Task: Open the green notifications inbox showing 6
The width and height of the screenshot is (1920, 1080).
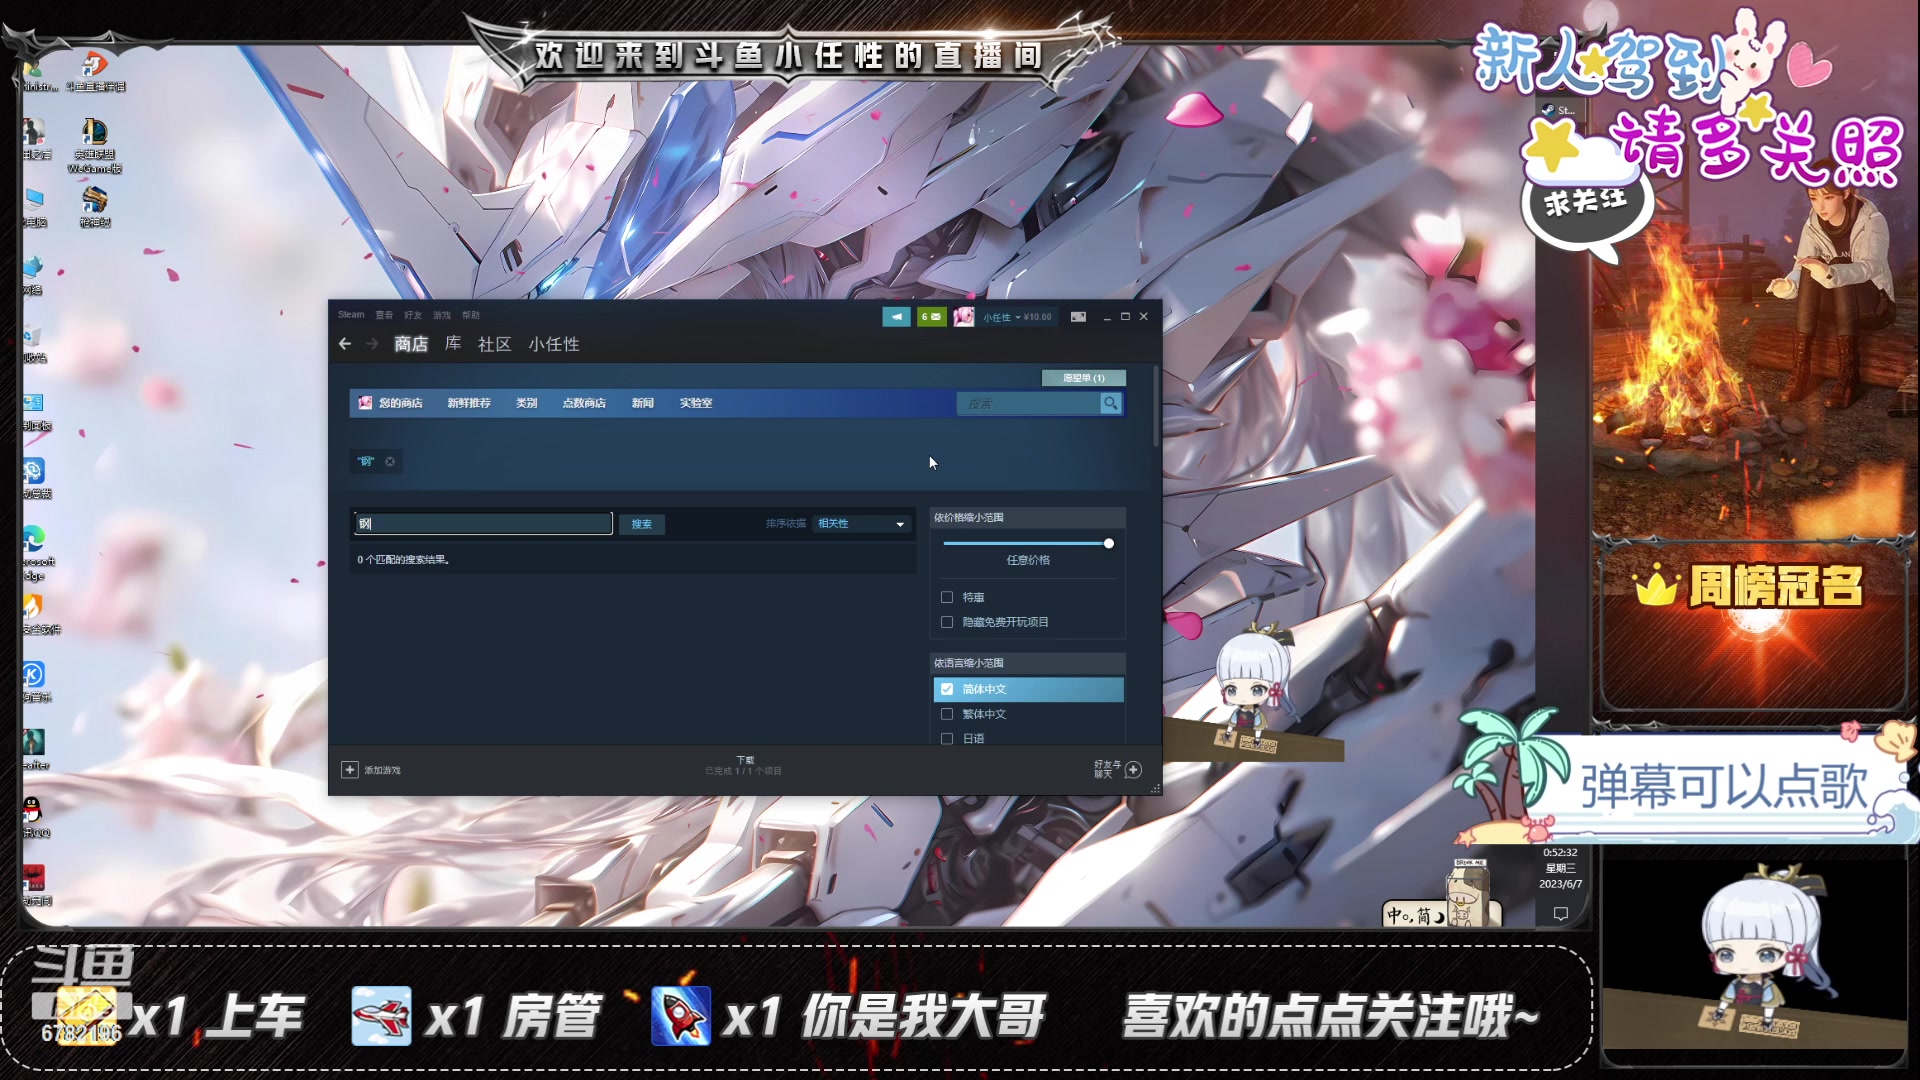Action: pyautogui.click(x=931, y=317)
